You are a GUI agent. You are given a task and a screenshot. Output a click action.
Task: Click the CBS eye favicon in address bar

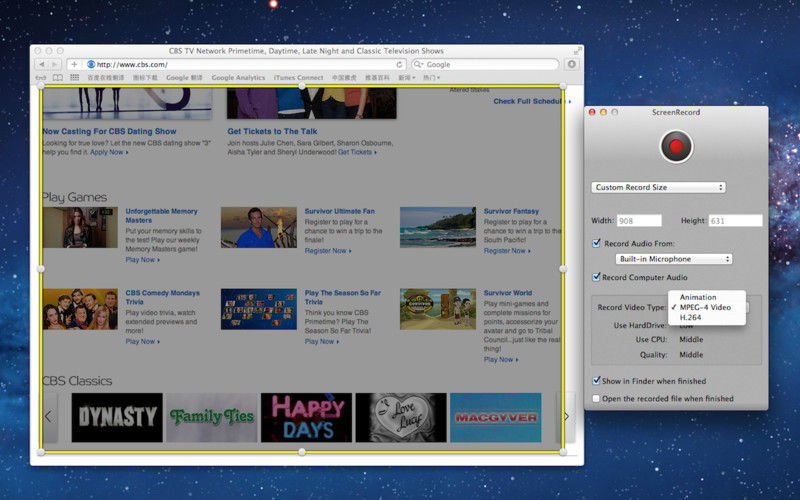click(91, 64)
